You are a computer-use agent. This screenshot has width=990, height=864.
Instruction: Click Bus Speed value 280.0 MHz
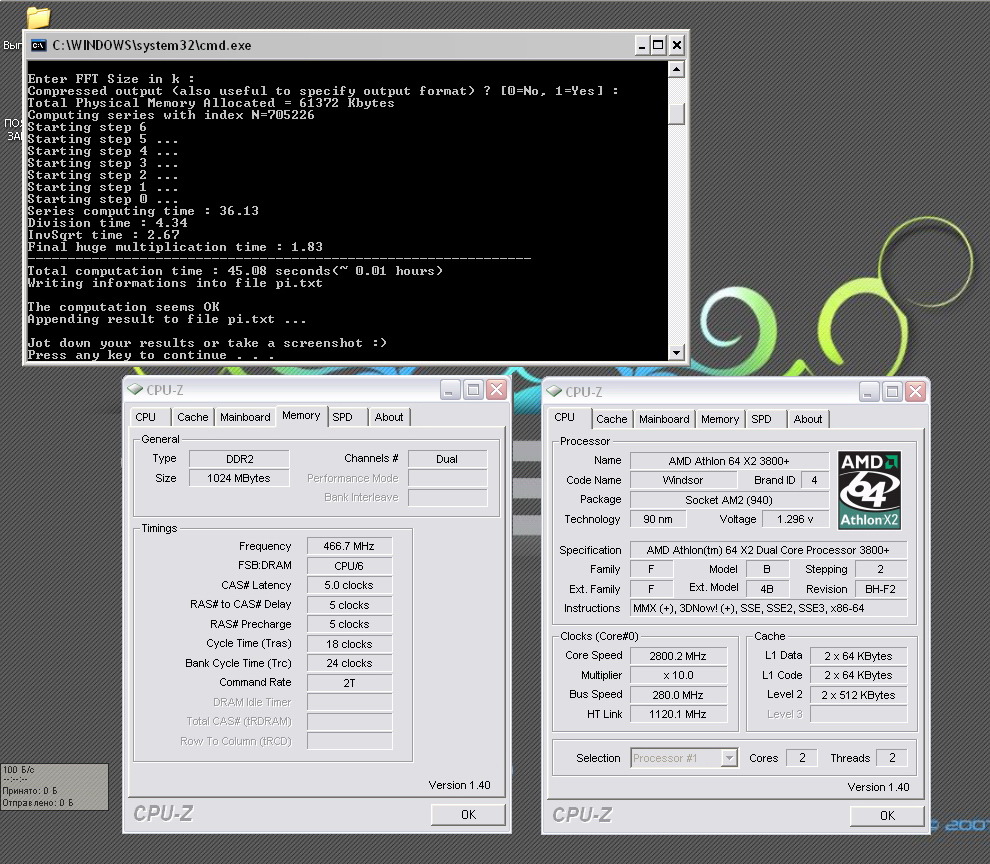(x=678, y=695)
